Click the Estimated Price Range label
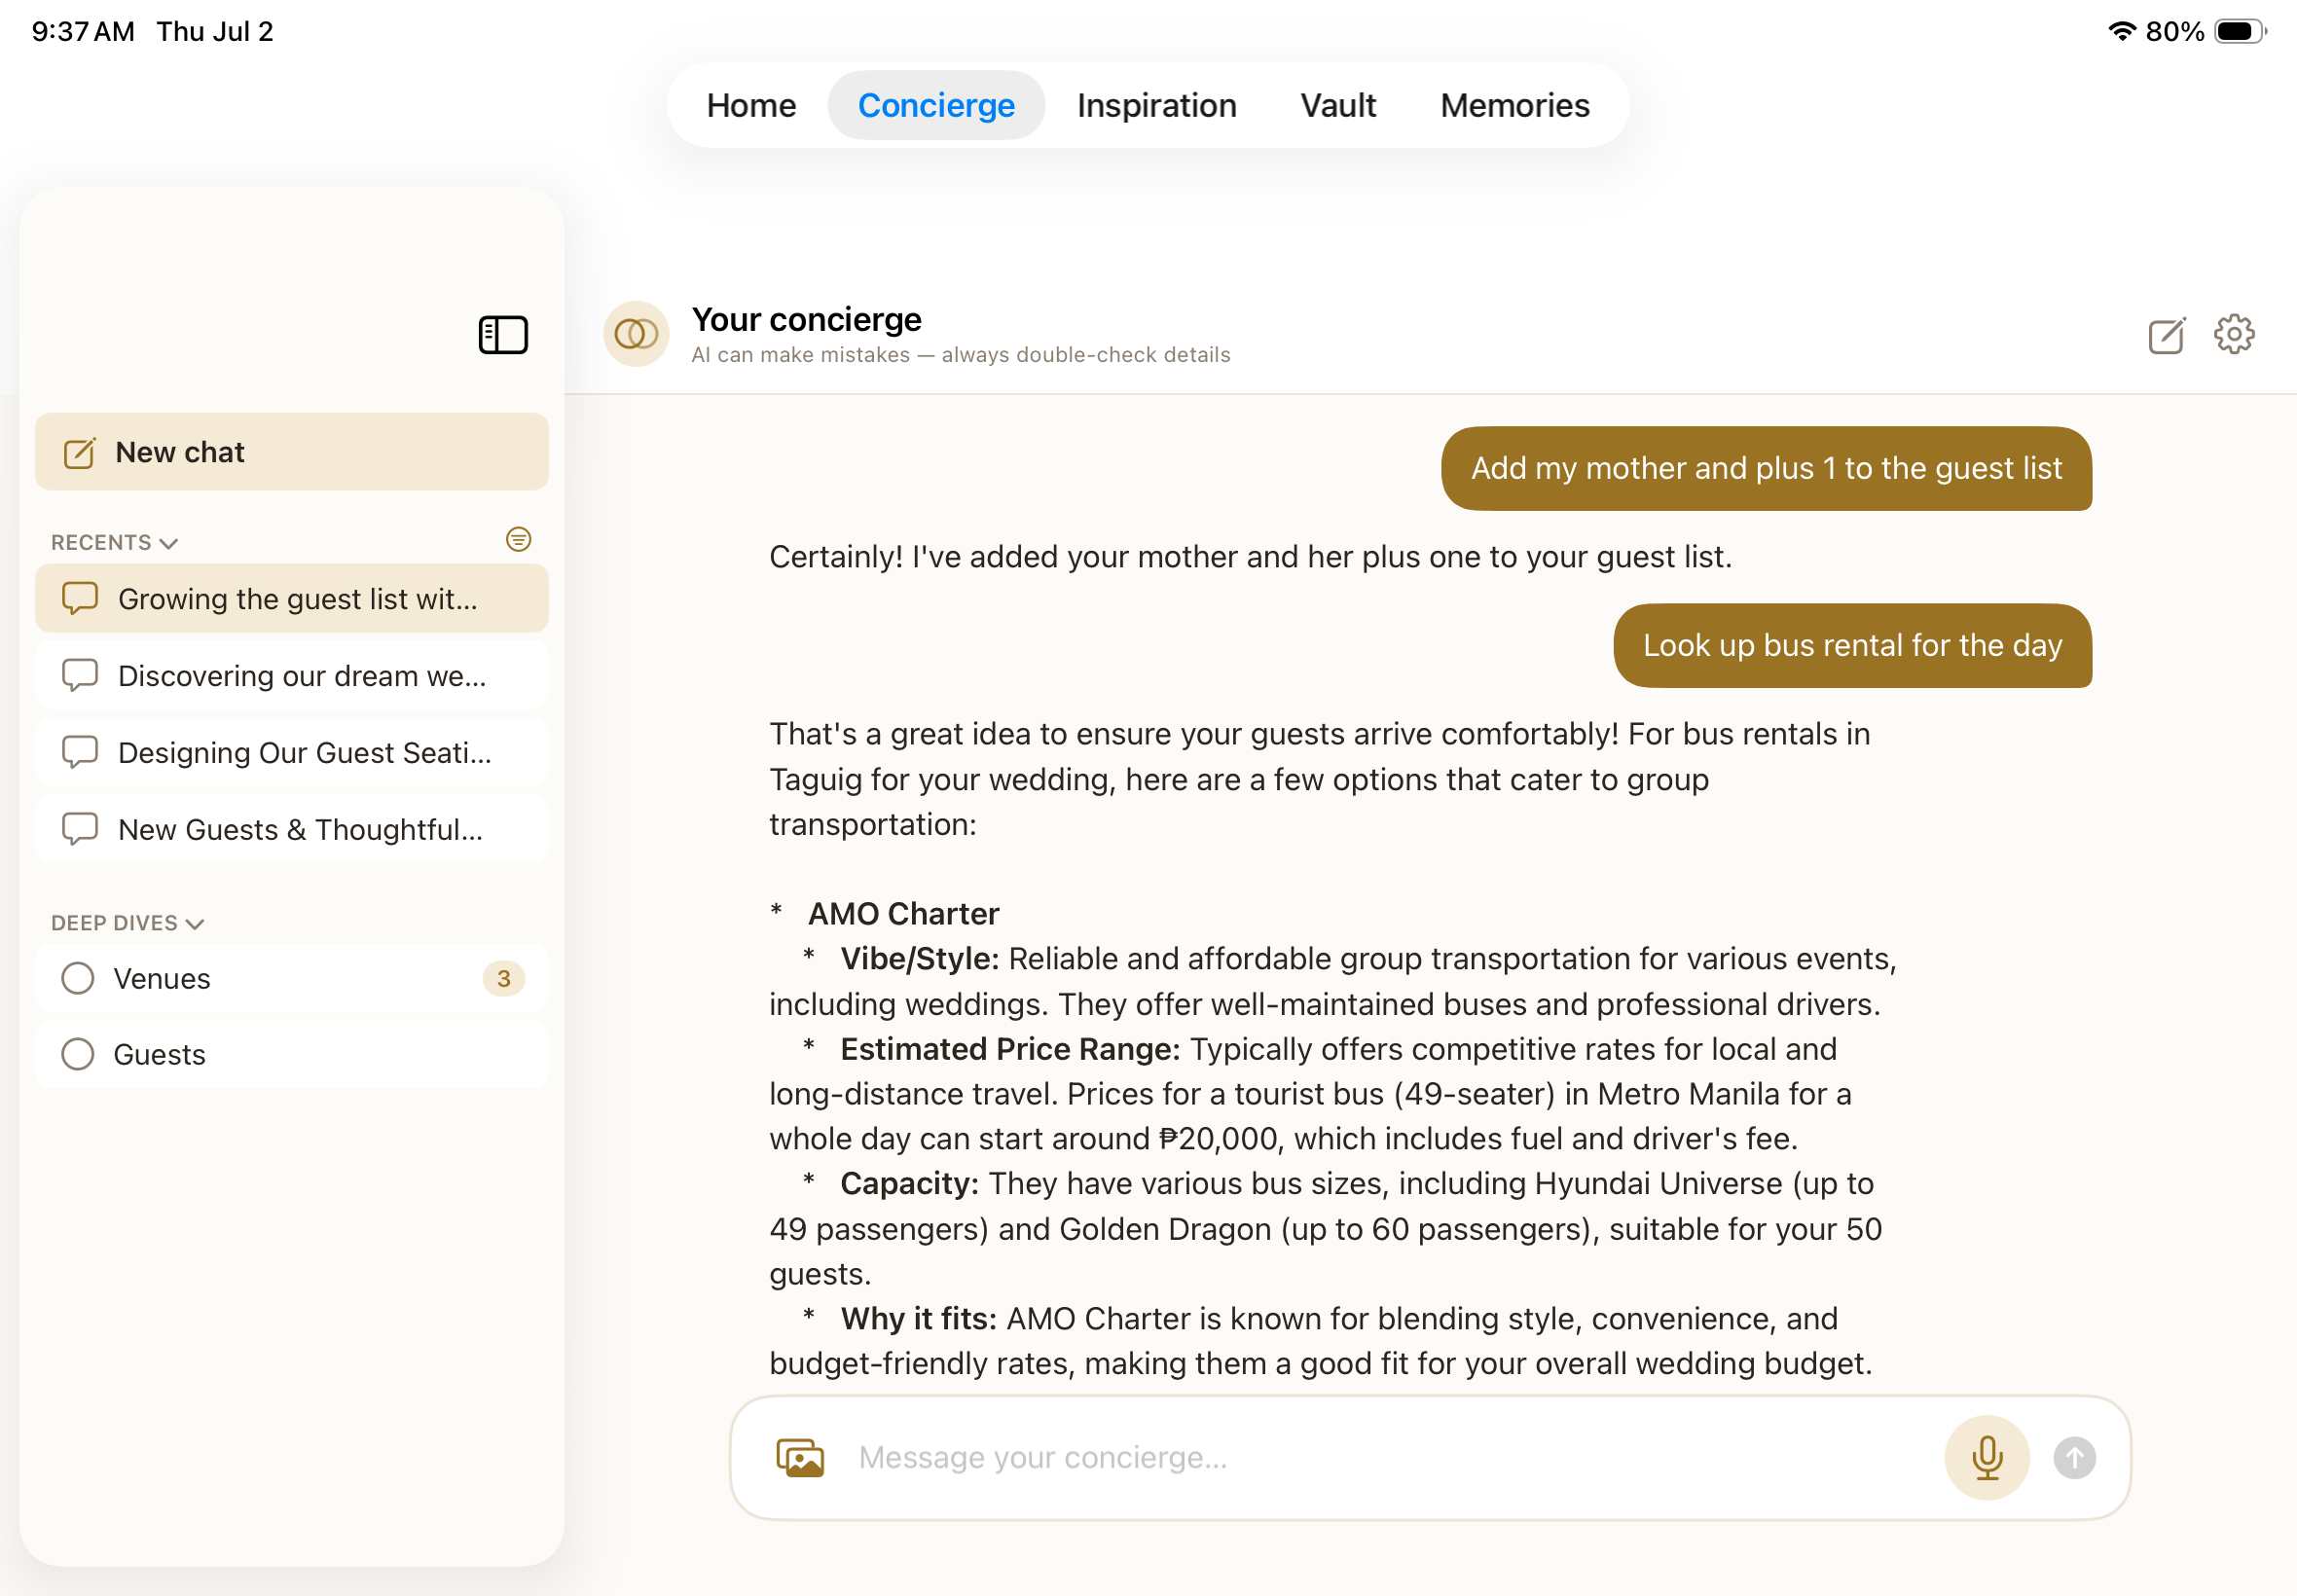 pyautogui.click(x=1010, y=1048)
